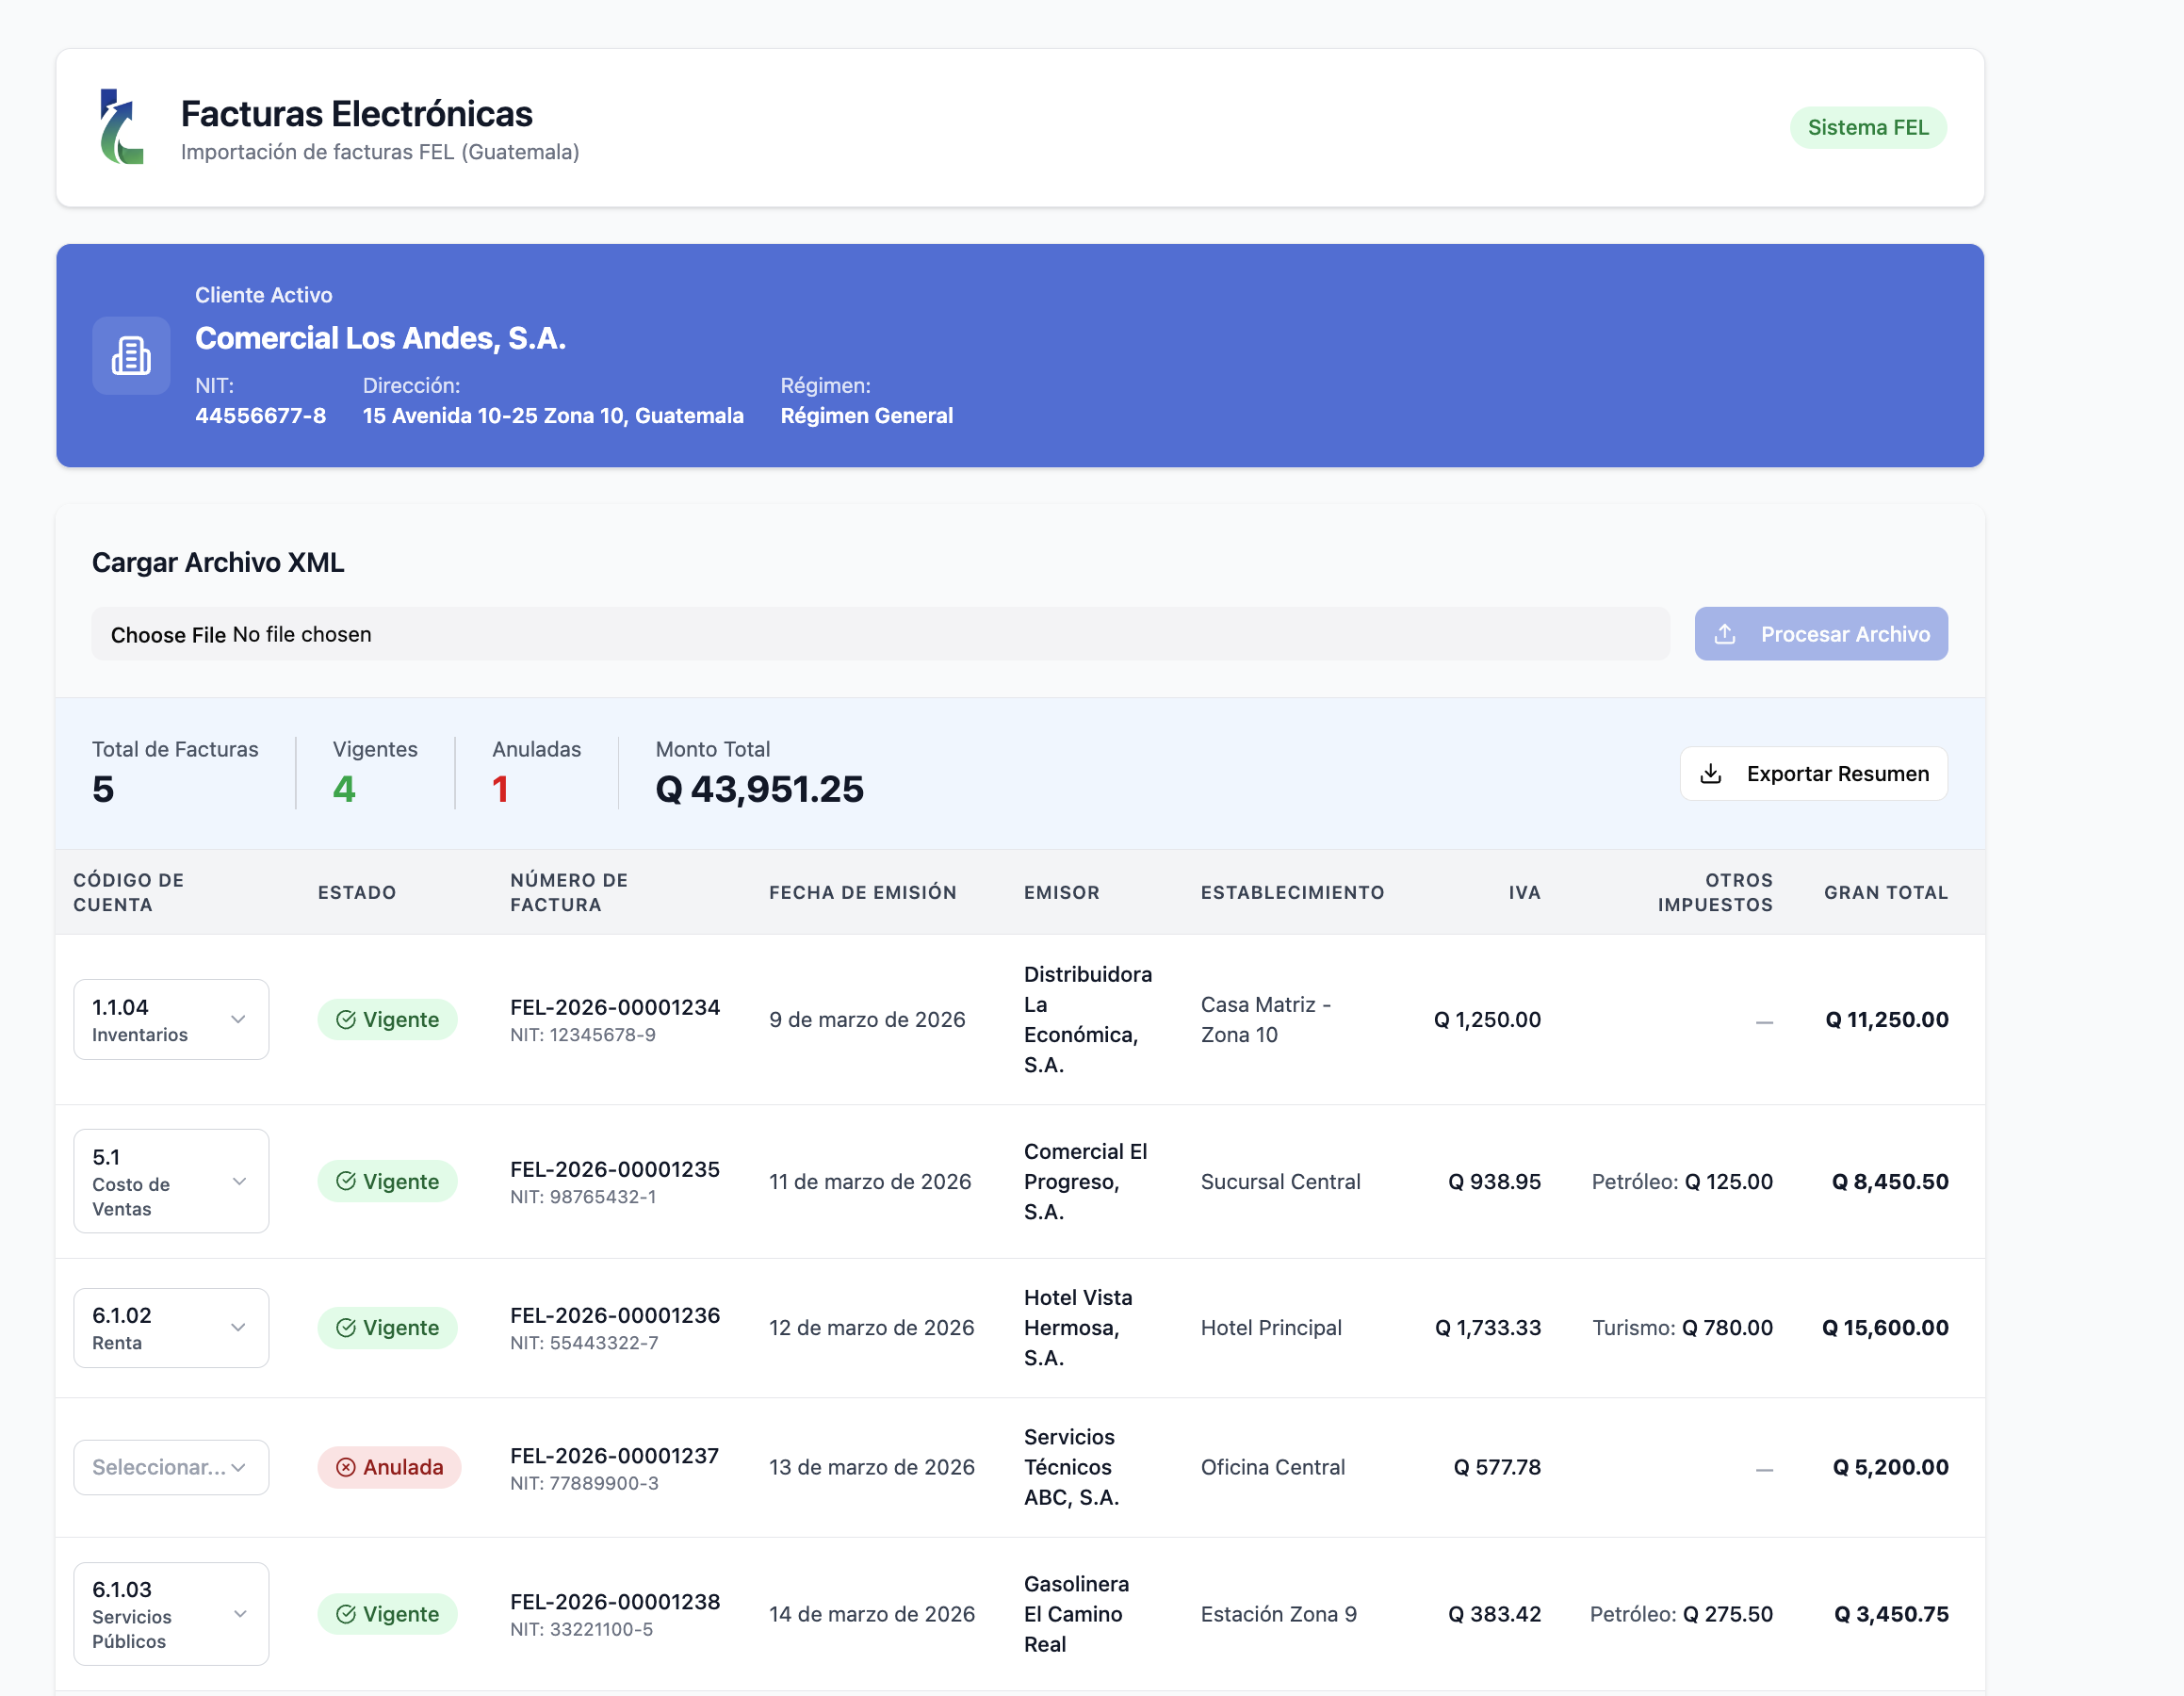Click the Vigente check icon for FEL-2026-00001234
This screenshot has height=1696, width=2184.
click(x=346, y=1020)
